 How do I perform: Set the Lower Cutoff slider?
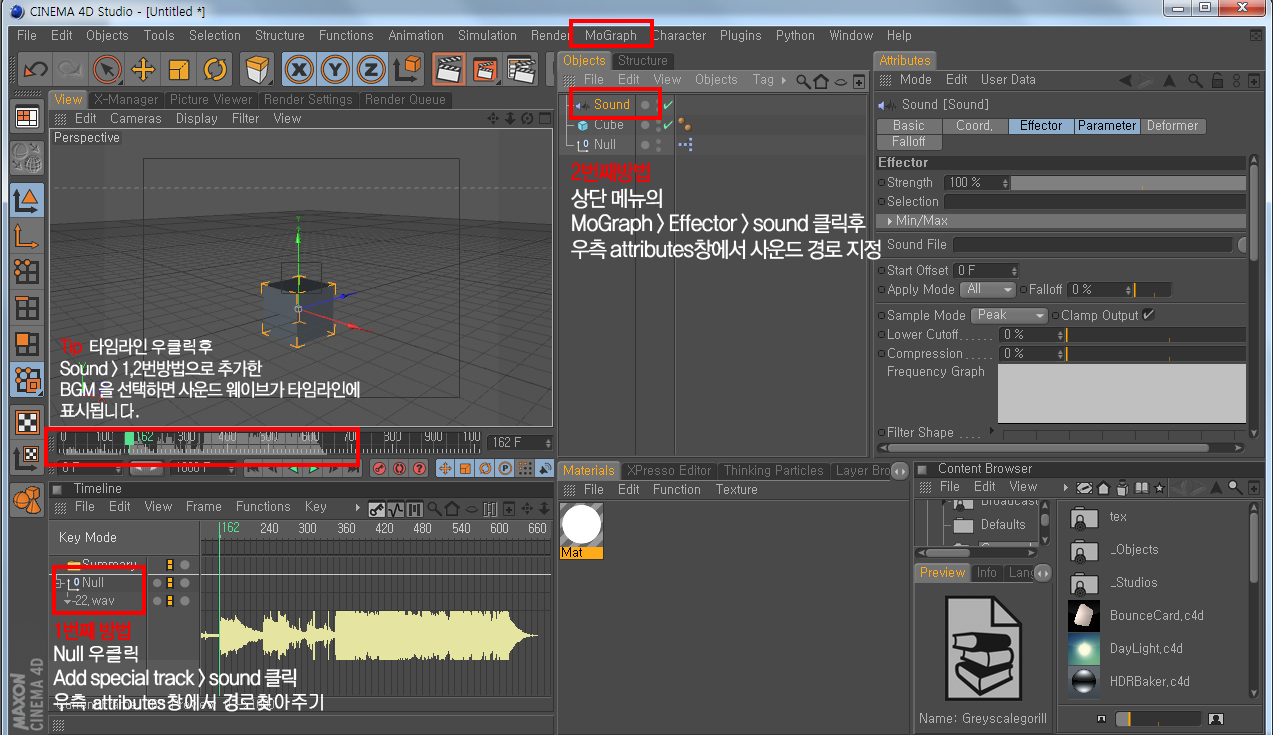pyautogui.click(x=1155, y=335)
